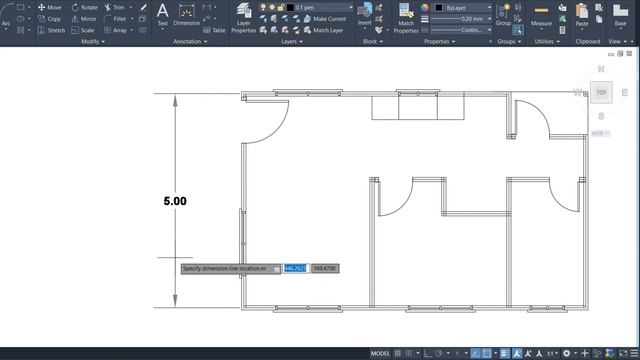Click the annotation scale 1:1 button
This screenshot has height=360, width=640.
(x=552, y=353)
